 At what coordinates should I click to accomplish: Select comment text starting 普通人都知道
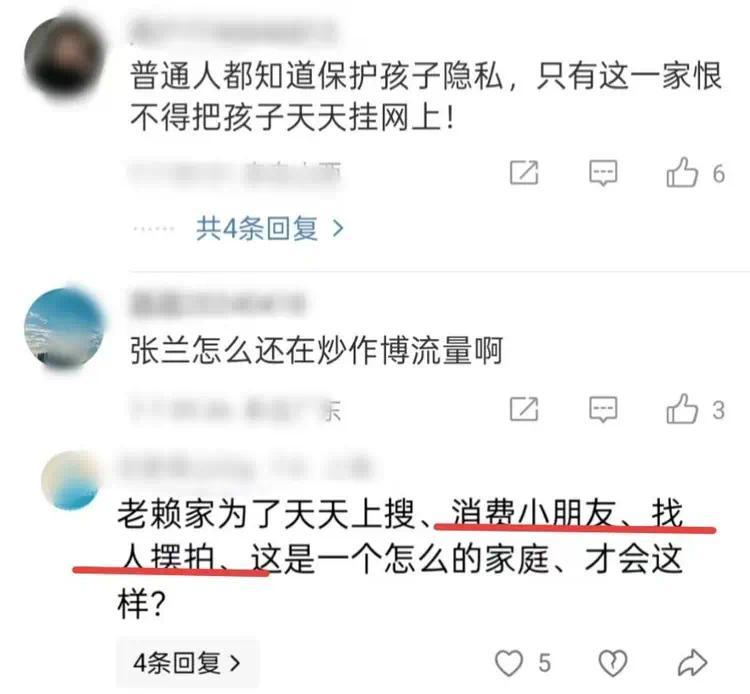426,97
